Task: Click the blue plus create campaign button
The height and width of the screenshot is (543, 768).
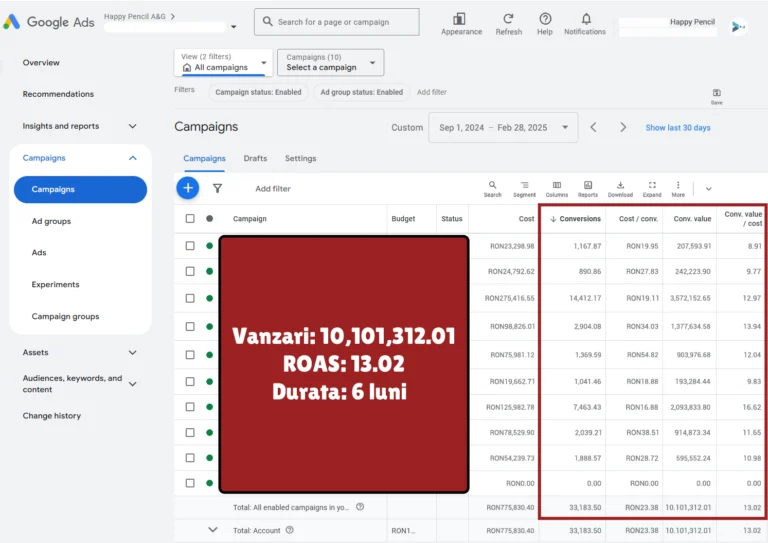Action: (188, 188)
